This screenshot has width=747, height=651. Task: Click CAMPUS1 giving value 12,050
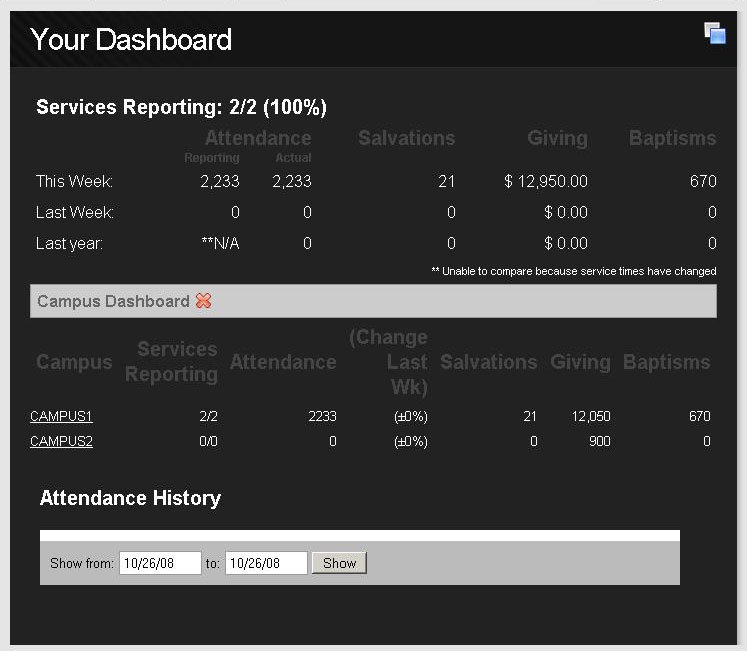pyautogui.click(x=591, y=417)
